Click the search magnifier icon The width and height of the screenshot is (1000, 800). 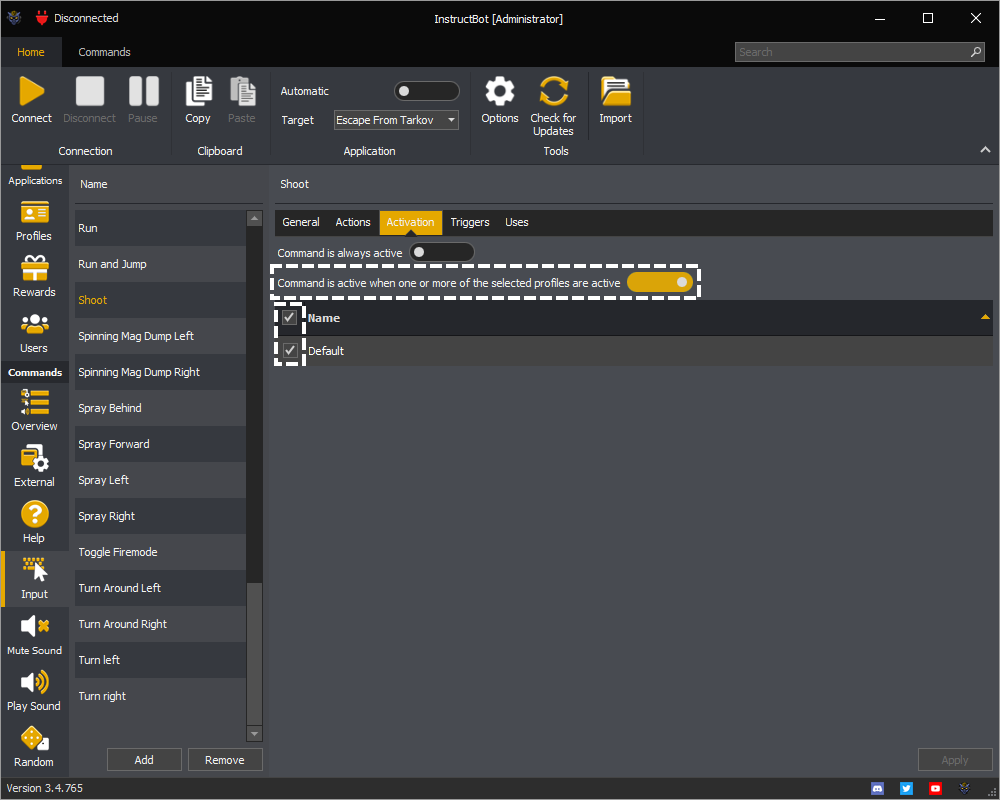[x=976, y=52]
